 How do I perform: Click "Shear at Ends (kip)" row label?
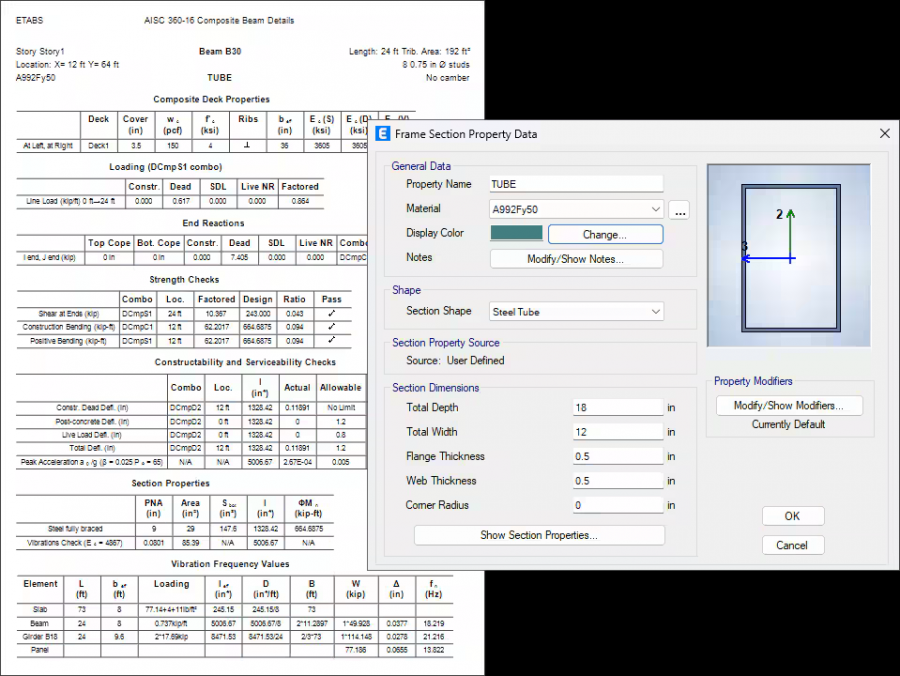pyautogui.click(x=68, y=314)
